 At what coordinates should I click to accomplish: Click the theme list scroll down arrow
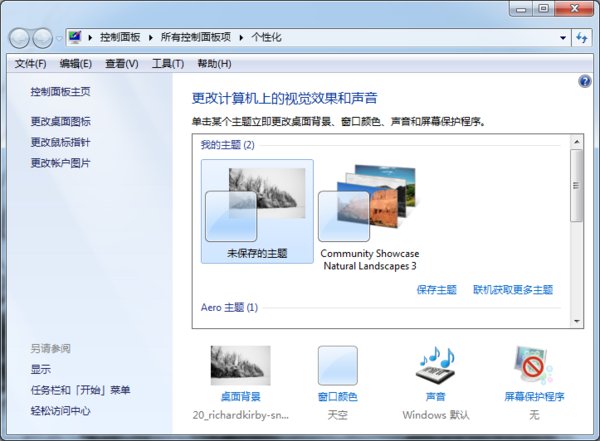(577, 321)
